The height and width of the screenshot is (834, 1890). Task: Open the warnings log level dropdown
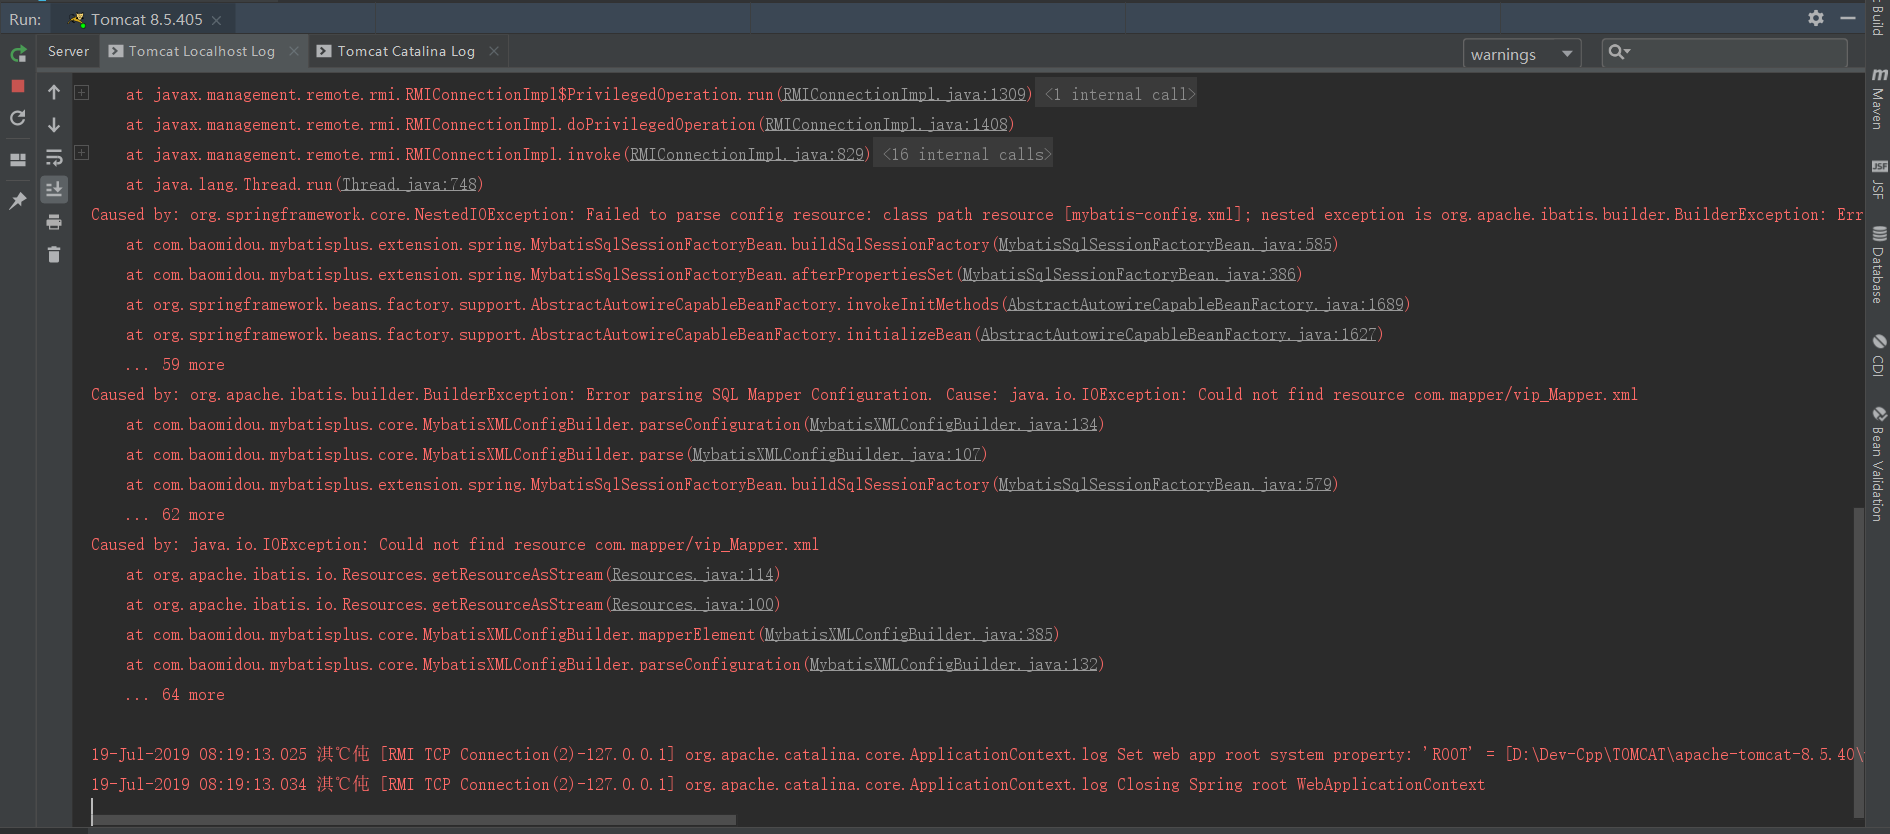(x=1522, y=54)
